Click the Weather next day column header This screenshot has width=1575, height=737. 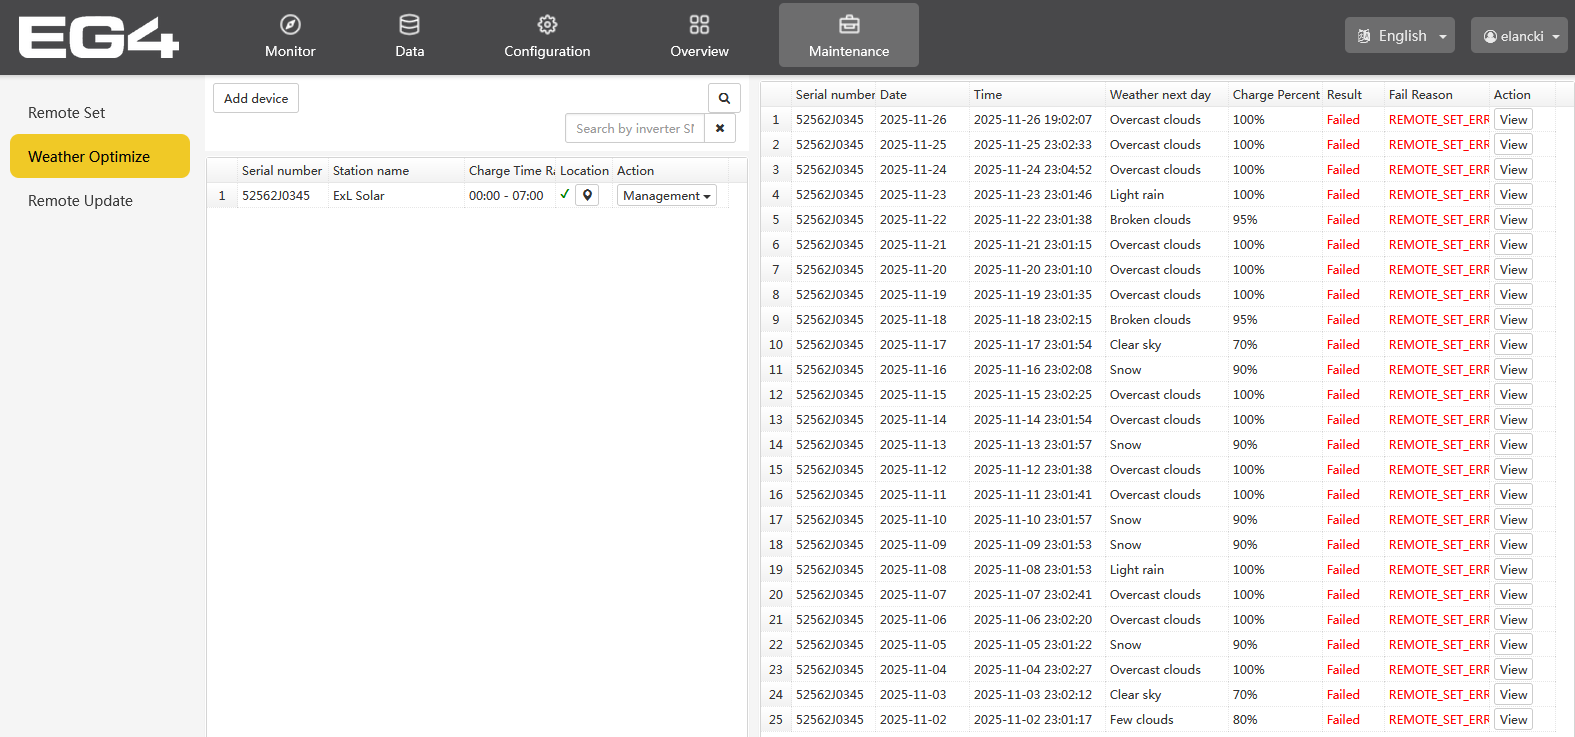(1160, 95)
